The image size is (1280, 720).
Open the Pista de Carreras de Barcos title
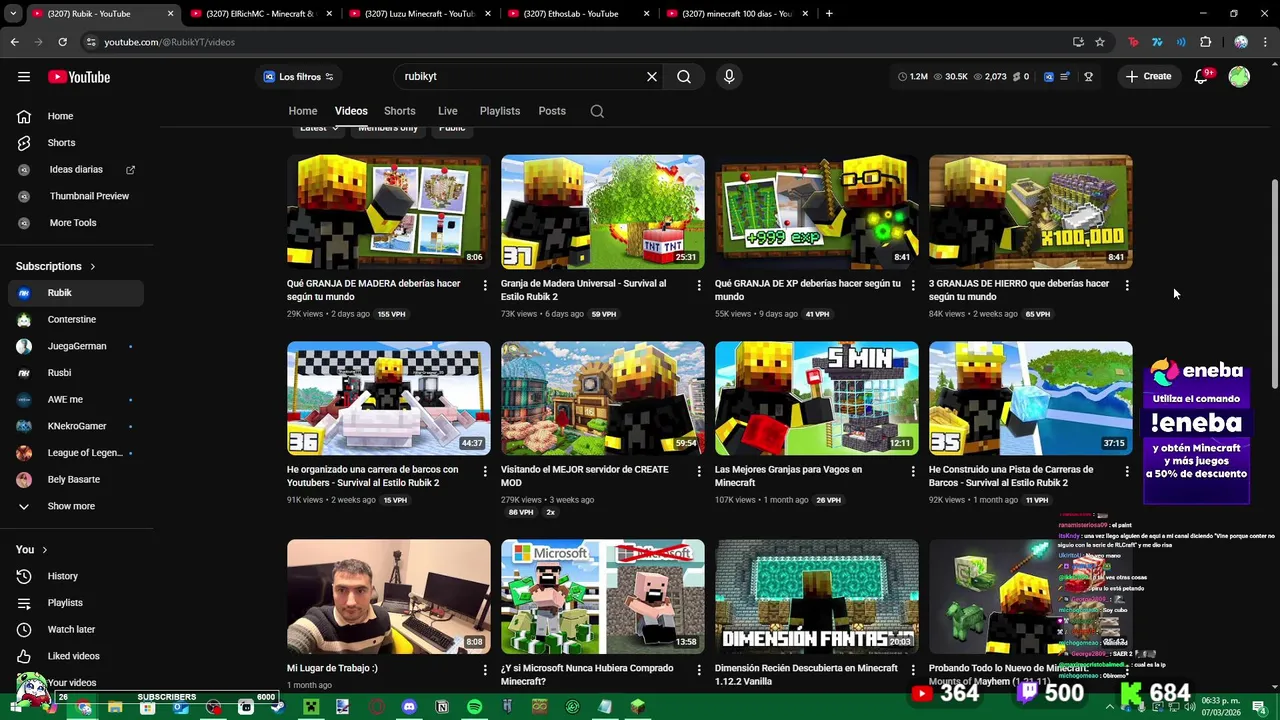[x=1011, y=476]
